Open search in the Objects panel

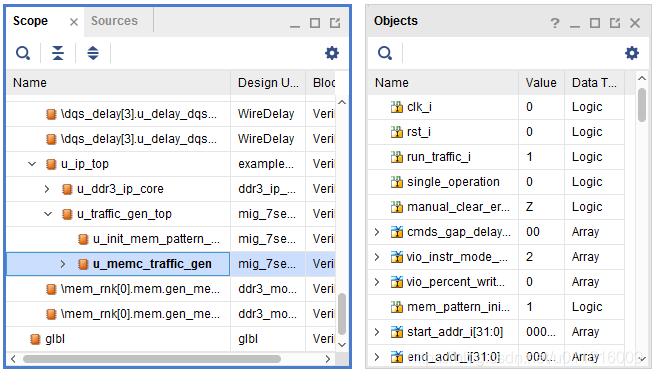coord(385,53)
